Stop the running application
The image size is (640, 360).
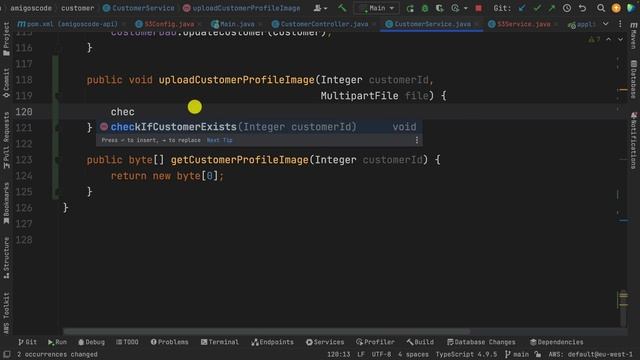(478, 8)
